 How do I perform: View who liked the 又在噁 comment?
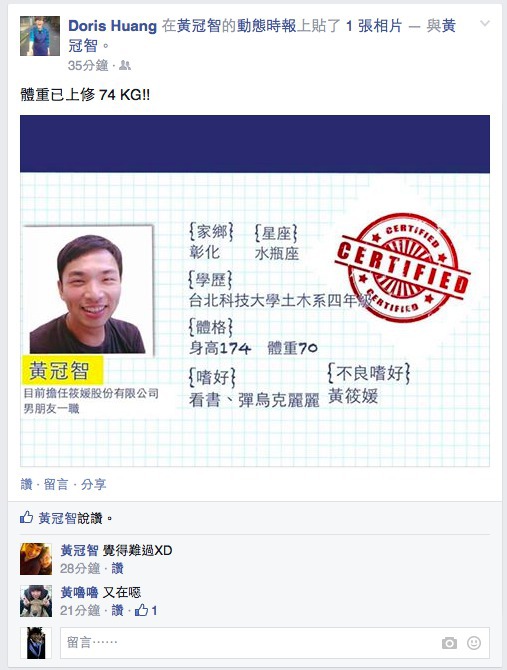pyautogui.click(x=146, y=610)
